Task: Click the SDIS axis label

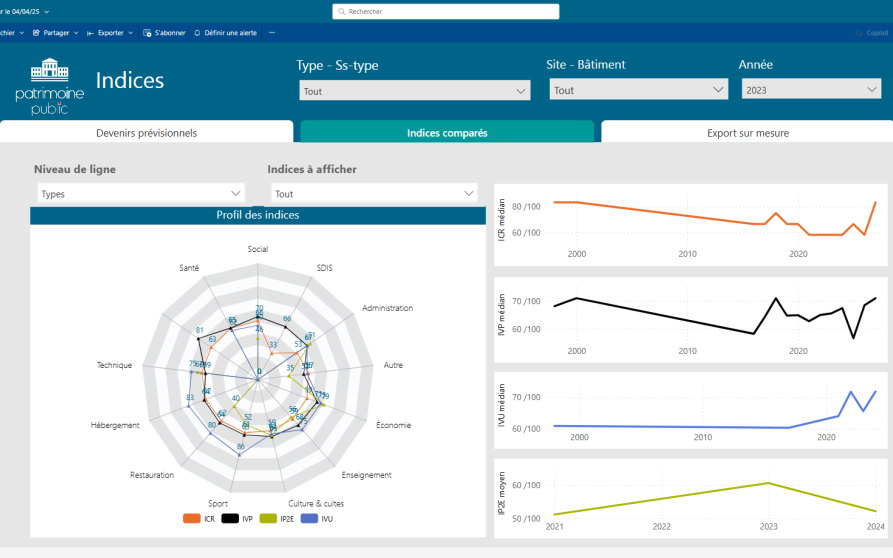Action: click(x=325, y=268)
